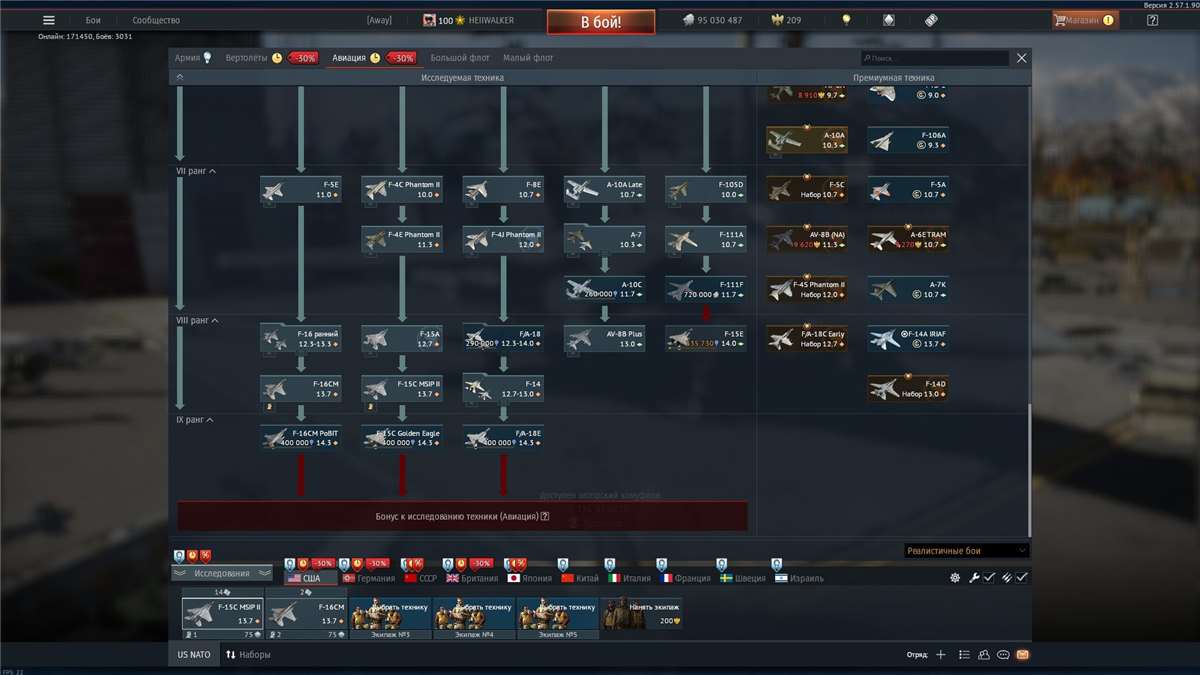Open the Исследования dropdown

[x=222, y=573]
